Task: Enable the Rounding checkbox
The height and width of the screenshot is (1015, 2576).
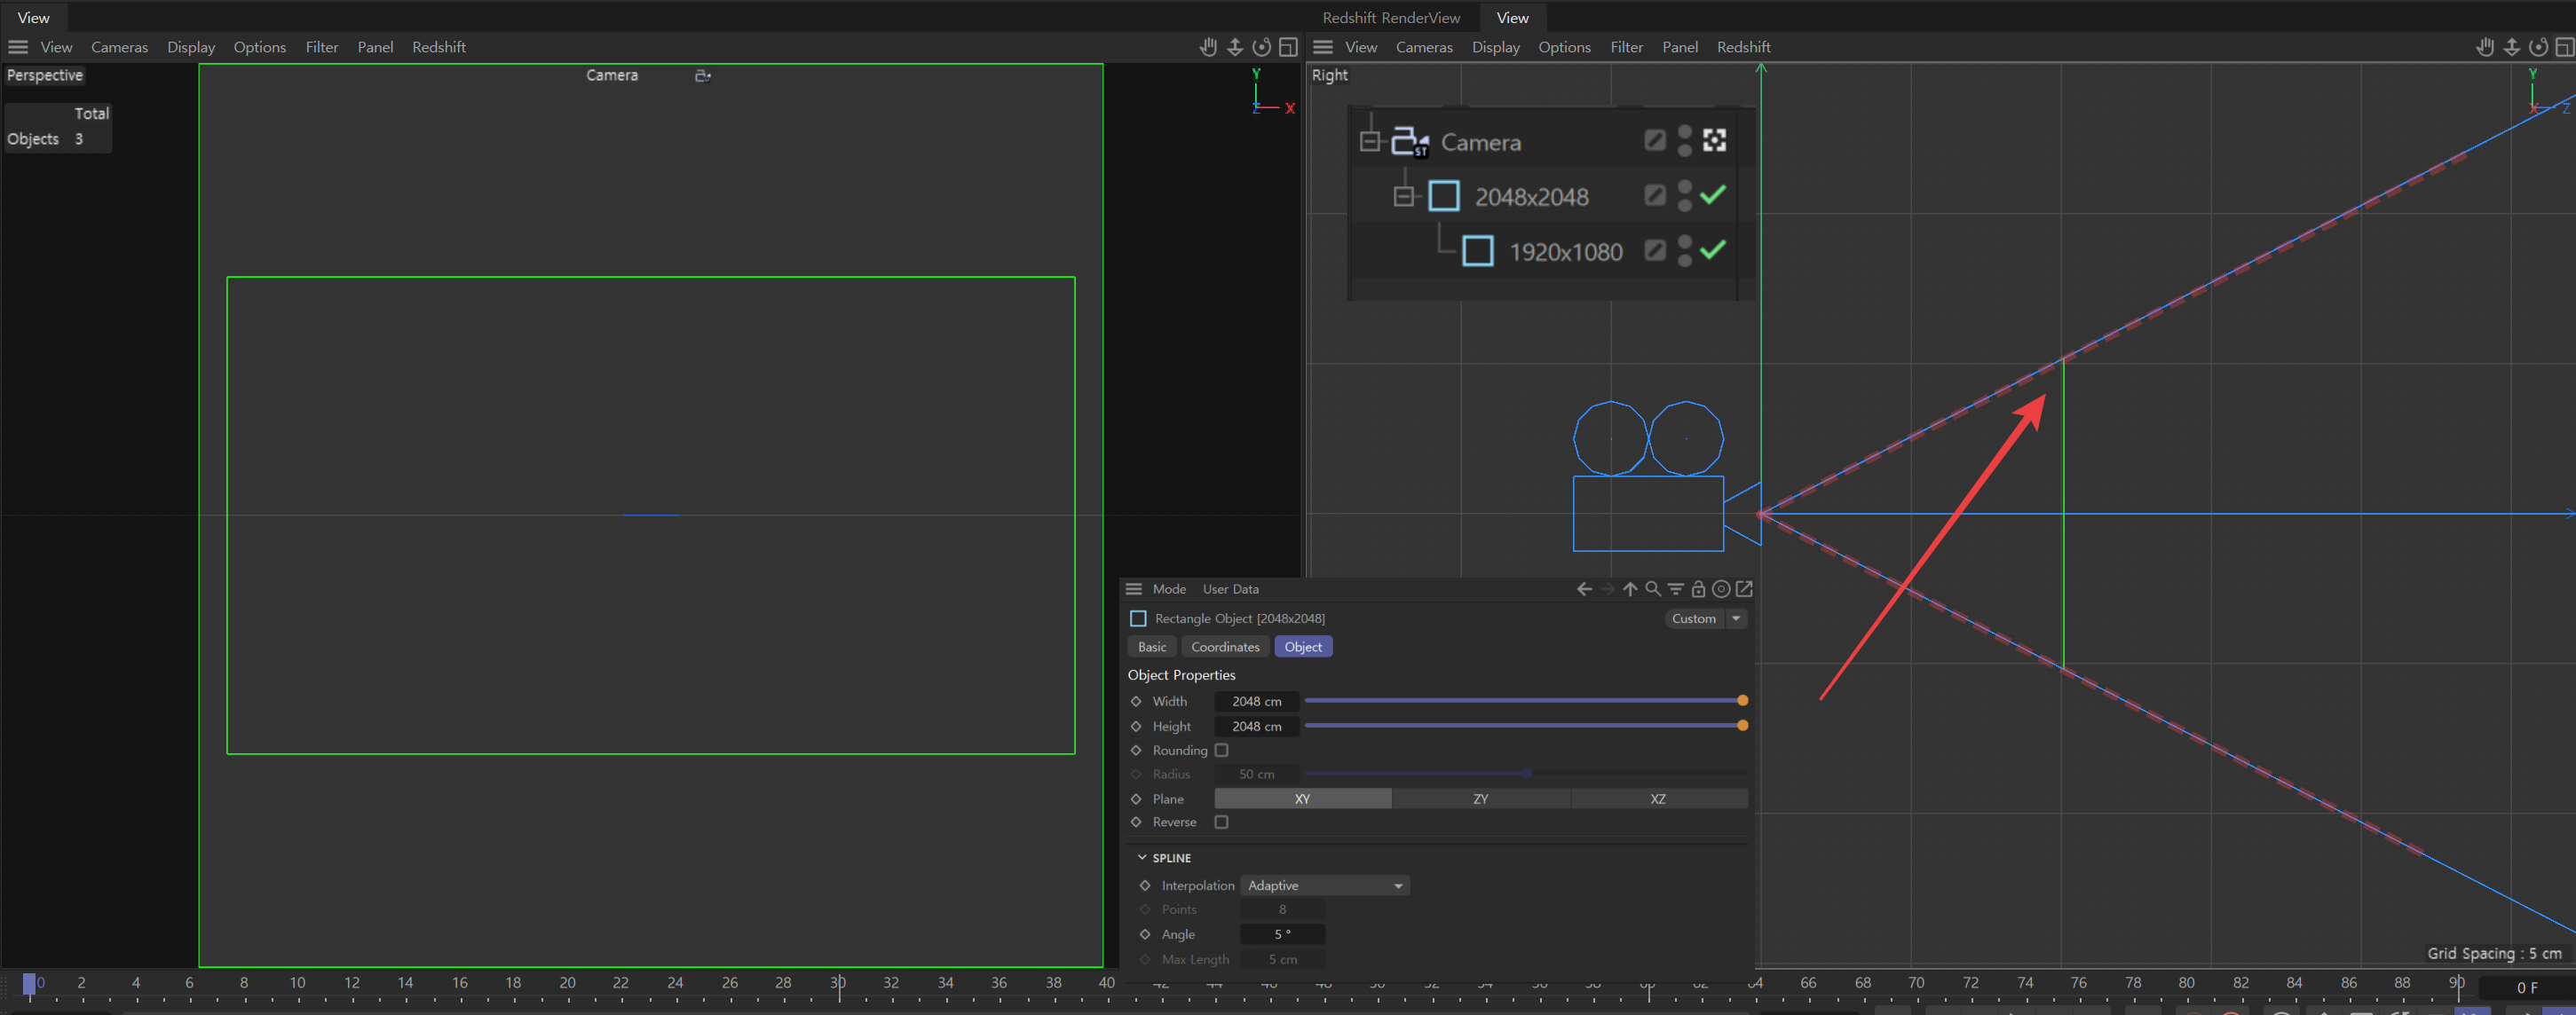Action: 1221,750
